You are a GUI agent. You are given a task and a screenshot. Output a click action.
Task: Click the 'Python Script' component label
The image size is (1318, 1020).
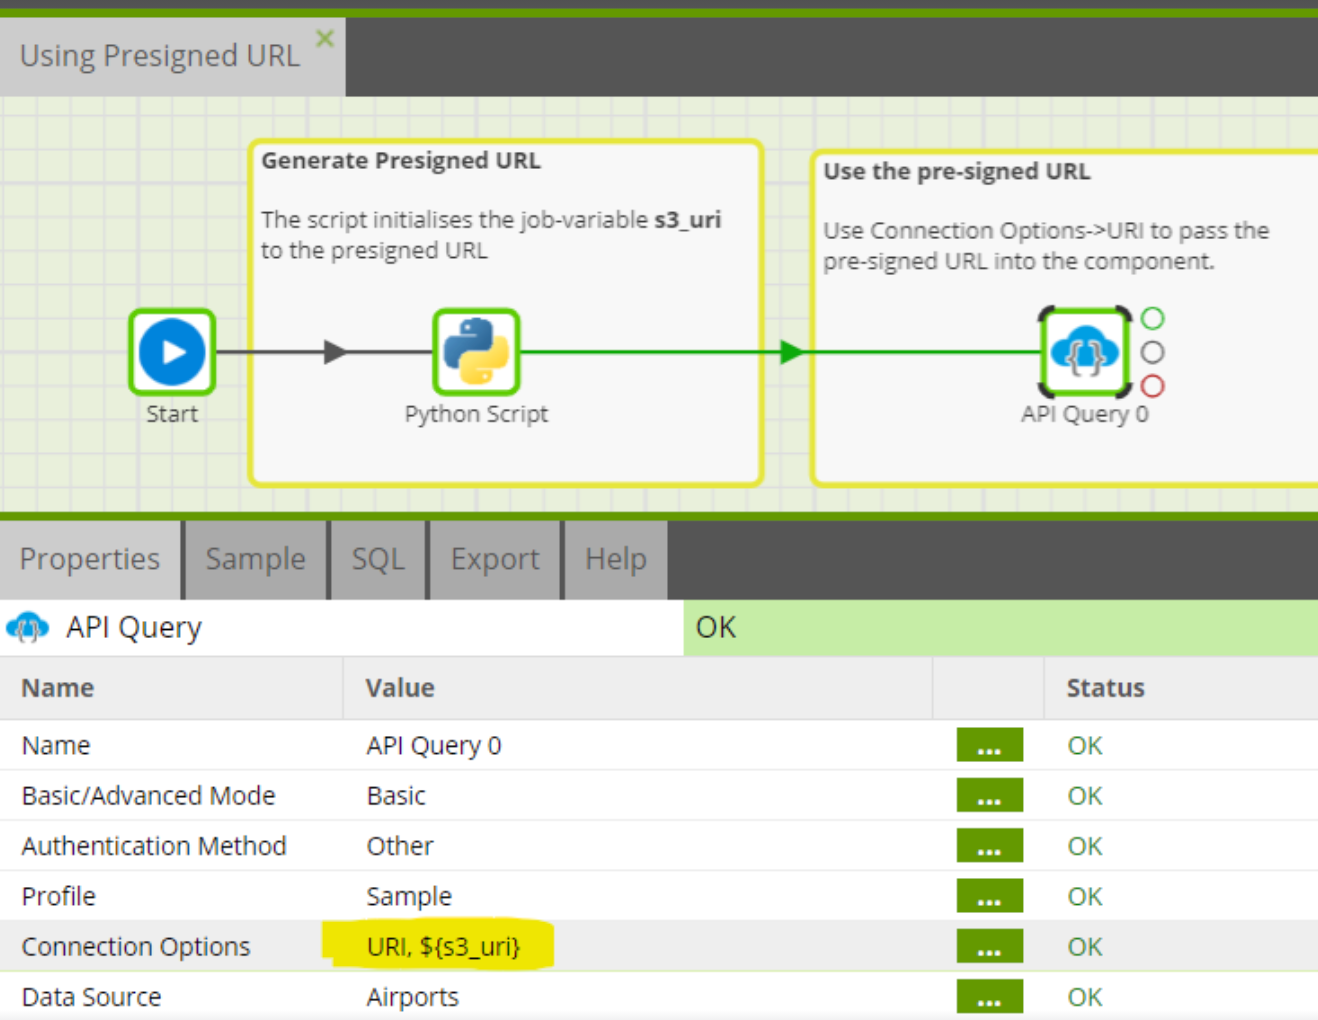coord(476,414)
